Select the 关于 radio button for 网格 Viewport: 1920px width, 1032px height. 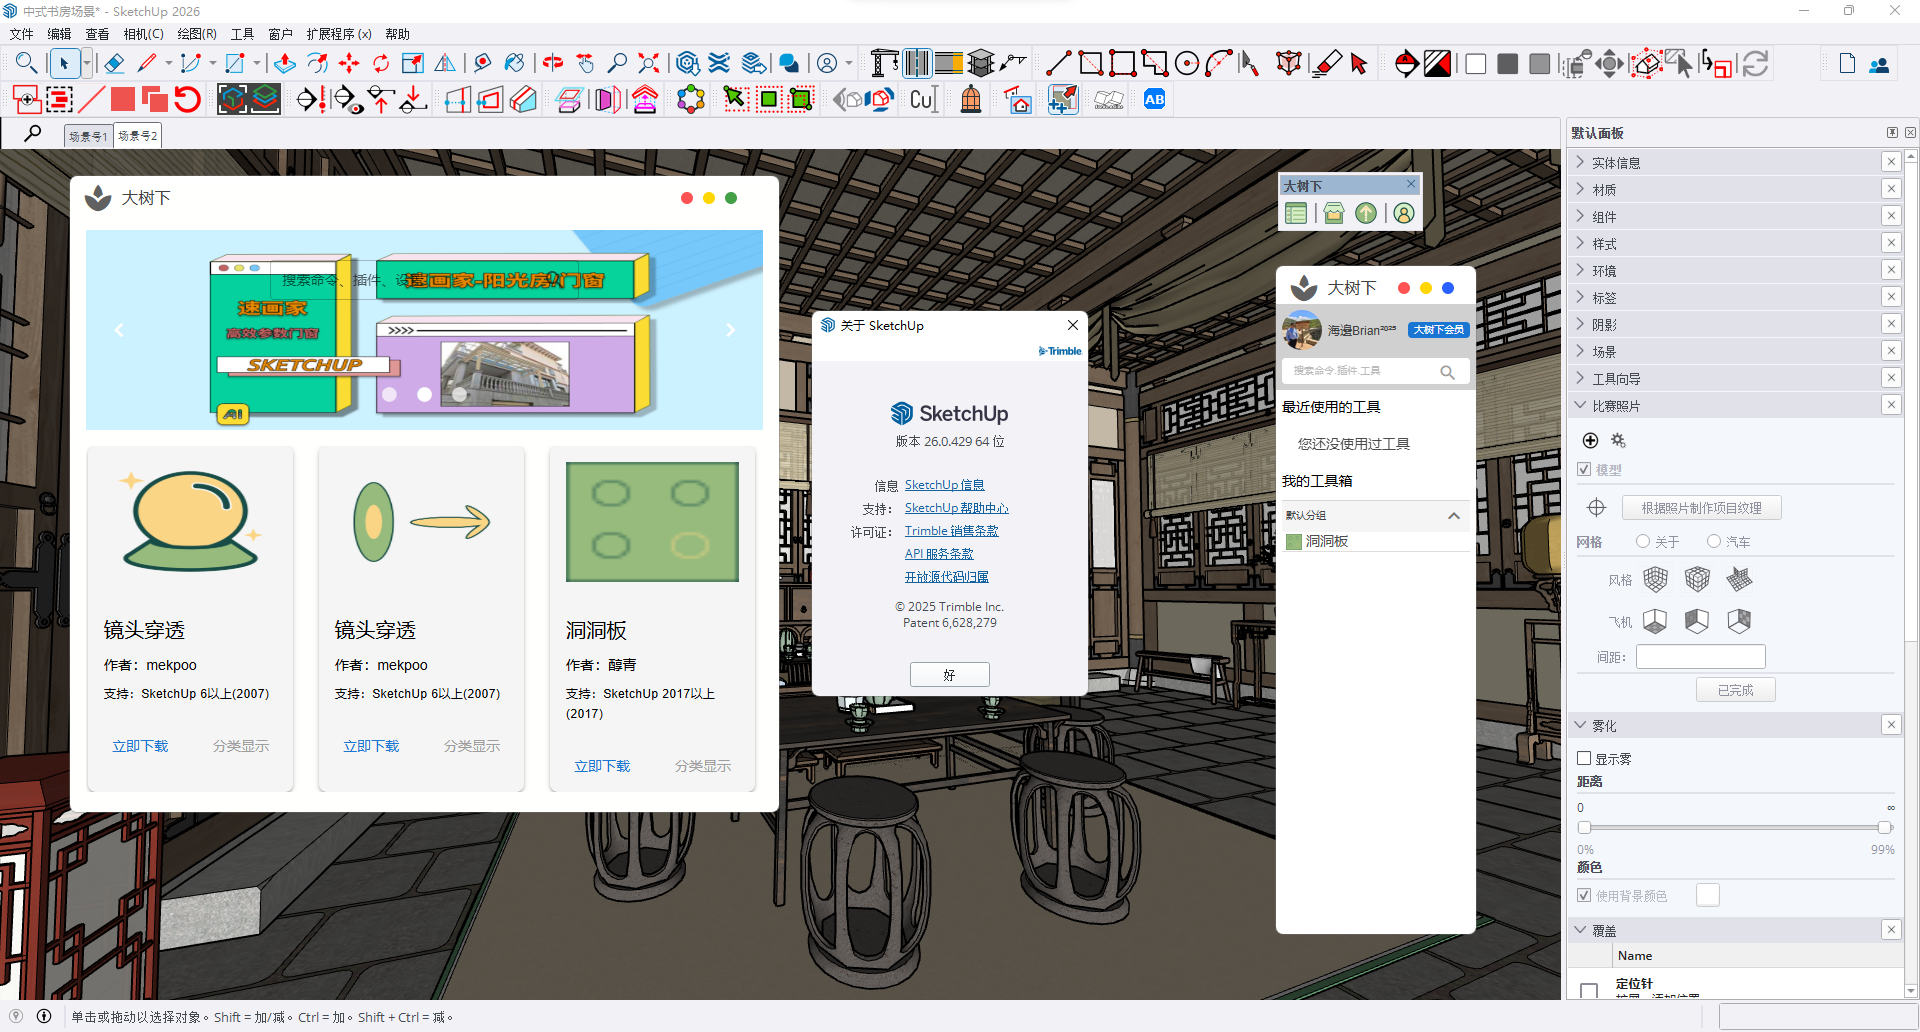pyautogui.click(x=1642, y=542)
